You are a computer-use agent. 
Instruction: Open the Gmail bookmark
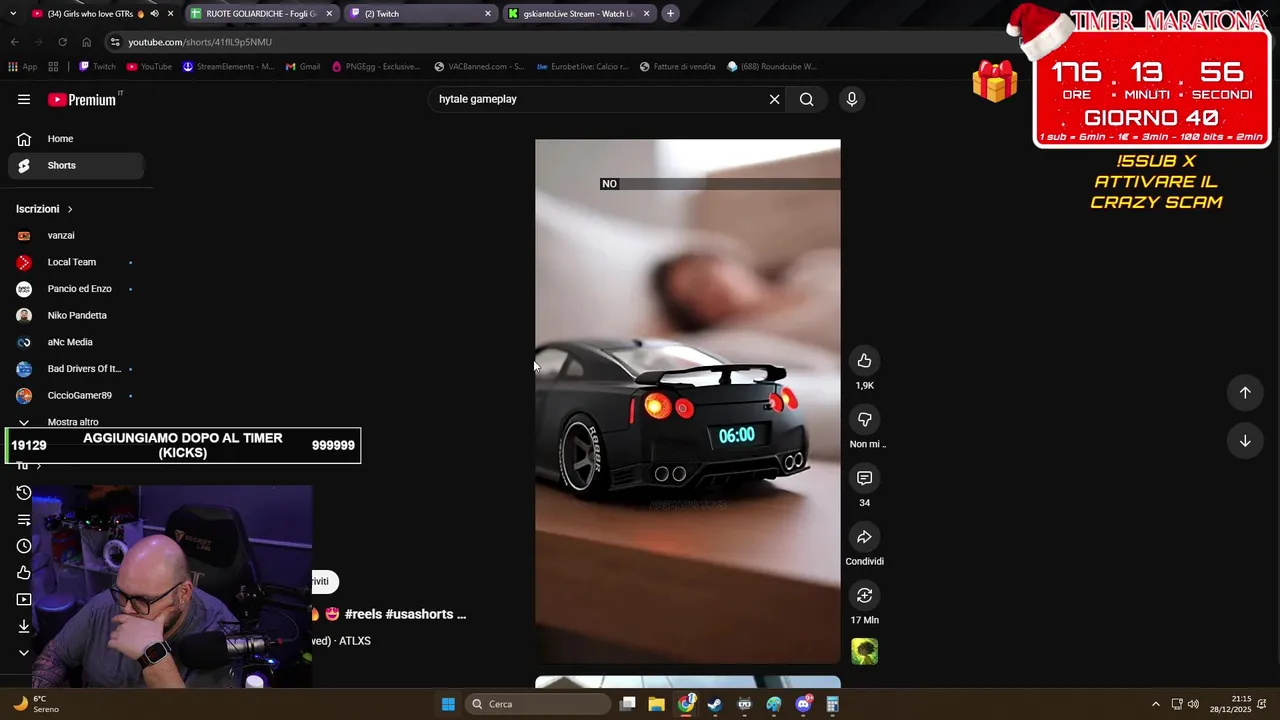(303, 67)
